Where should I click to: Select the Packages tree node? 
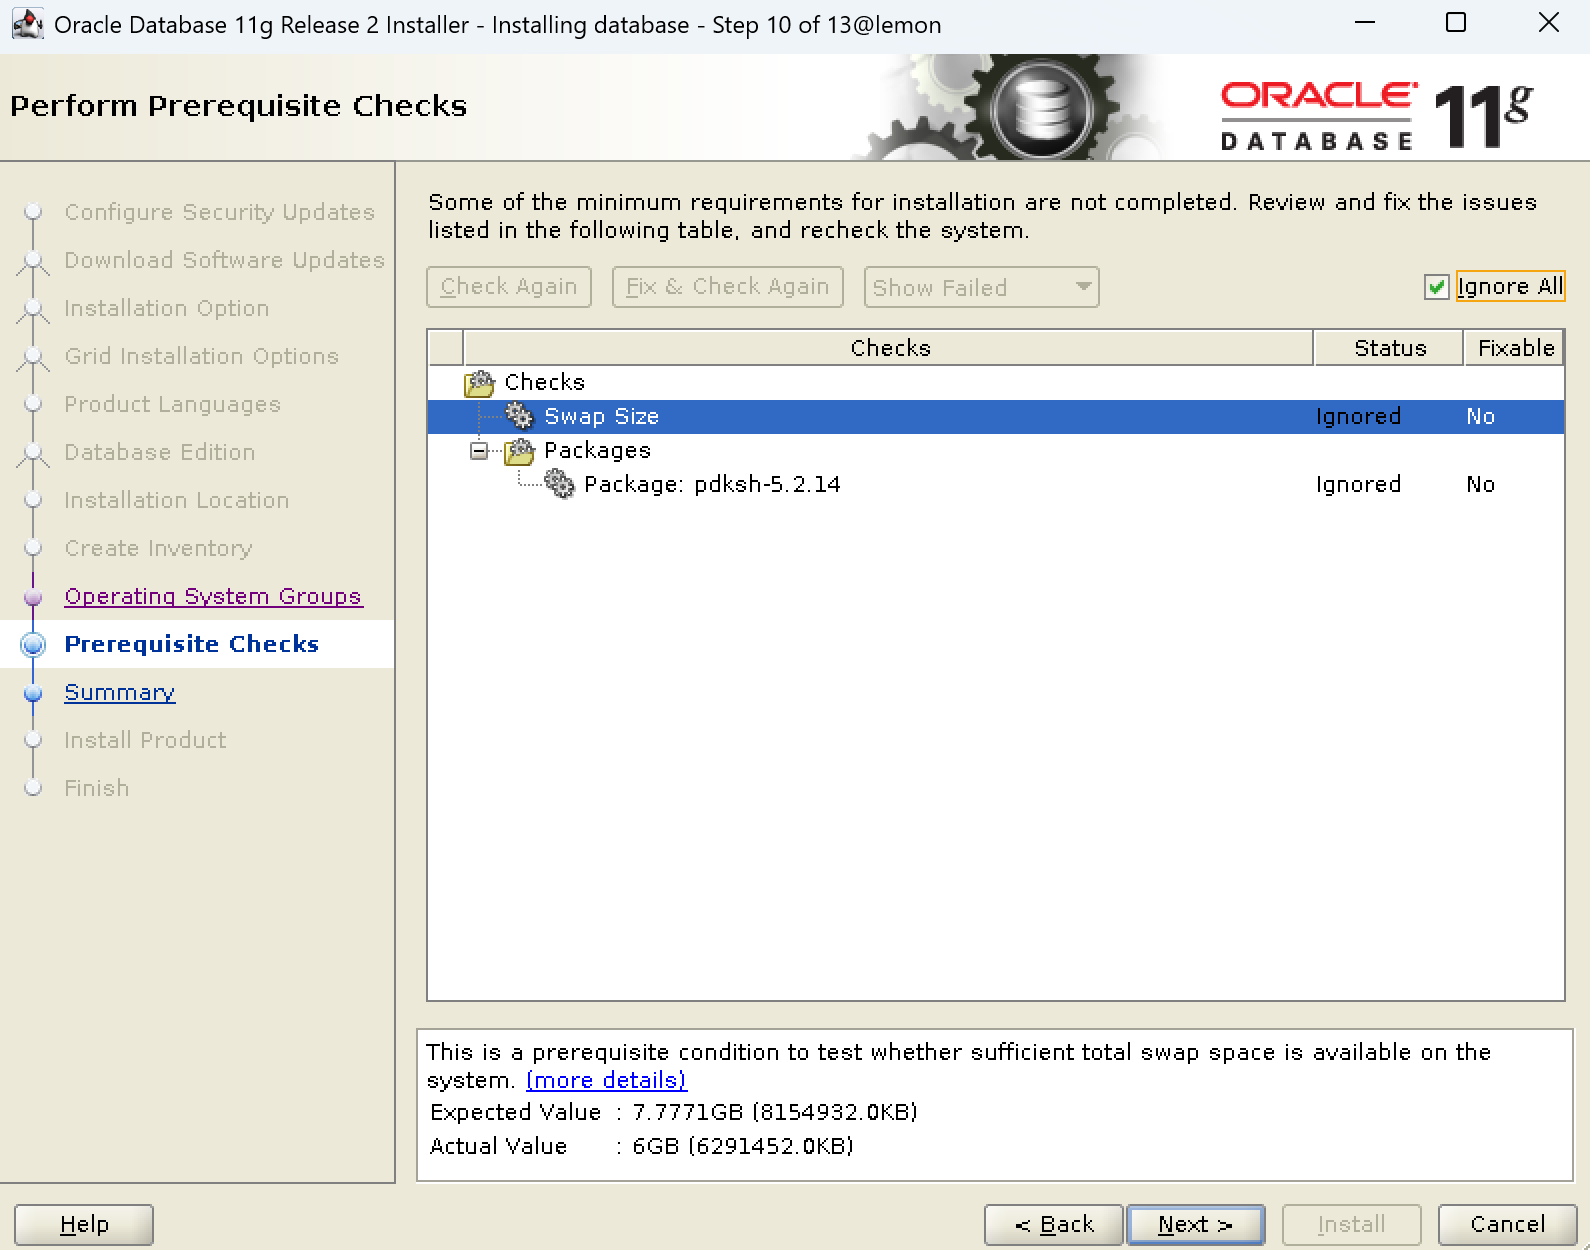(x=597, y=451)
